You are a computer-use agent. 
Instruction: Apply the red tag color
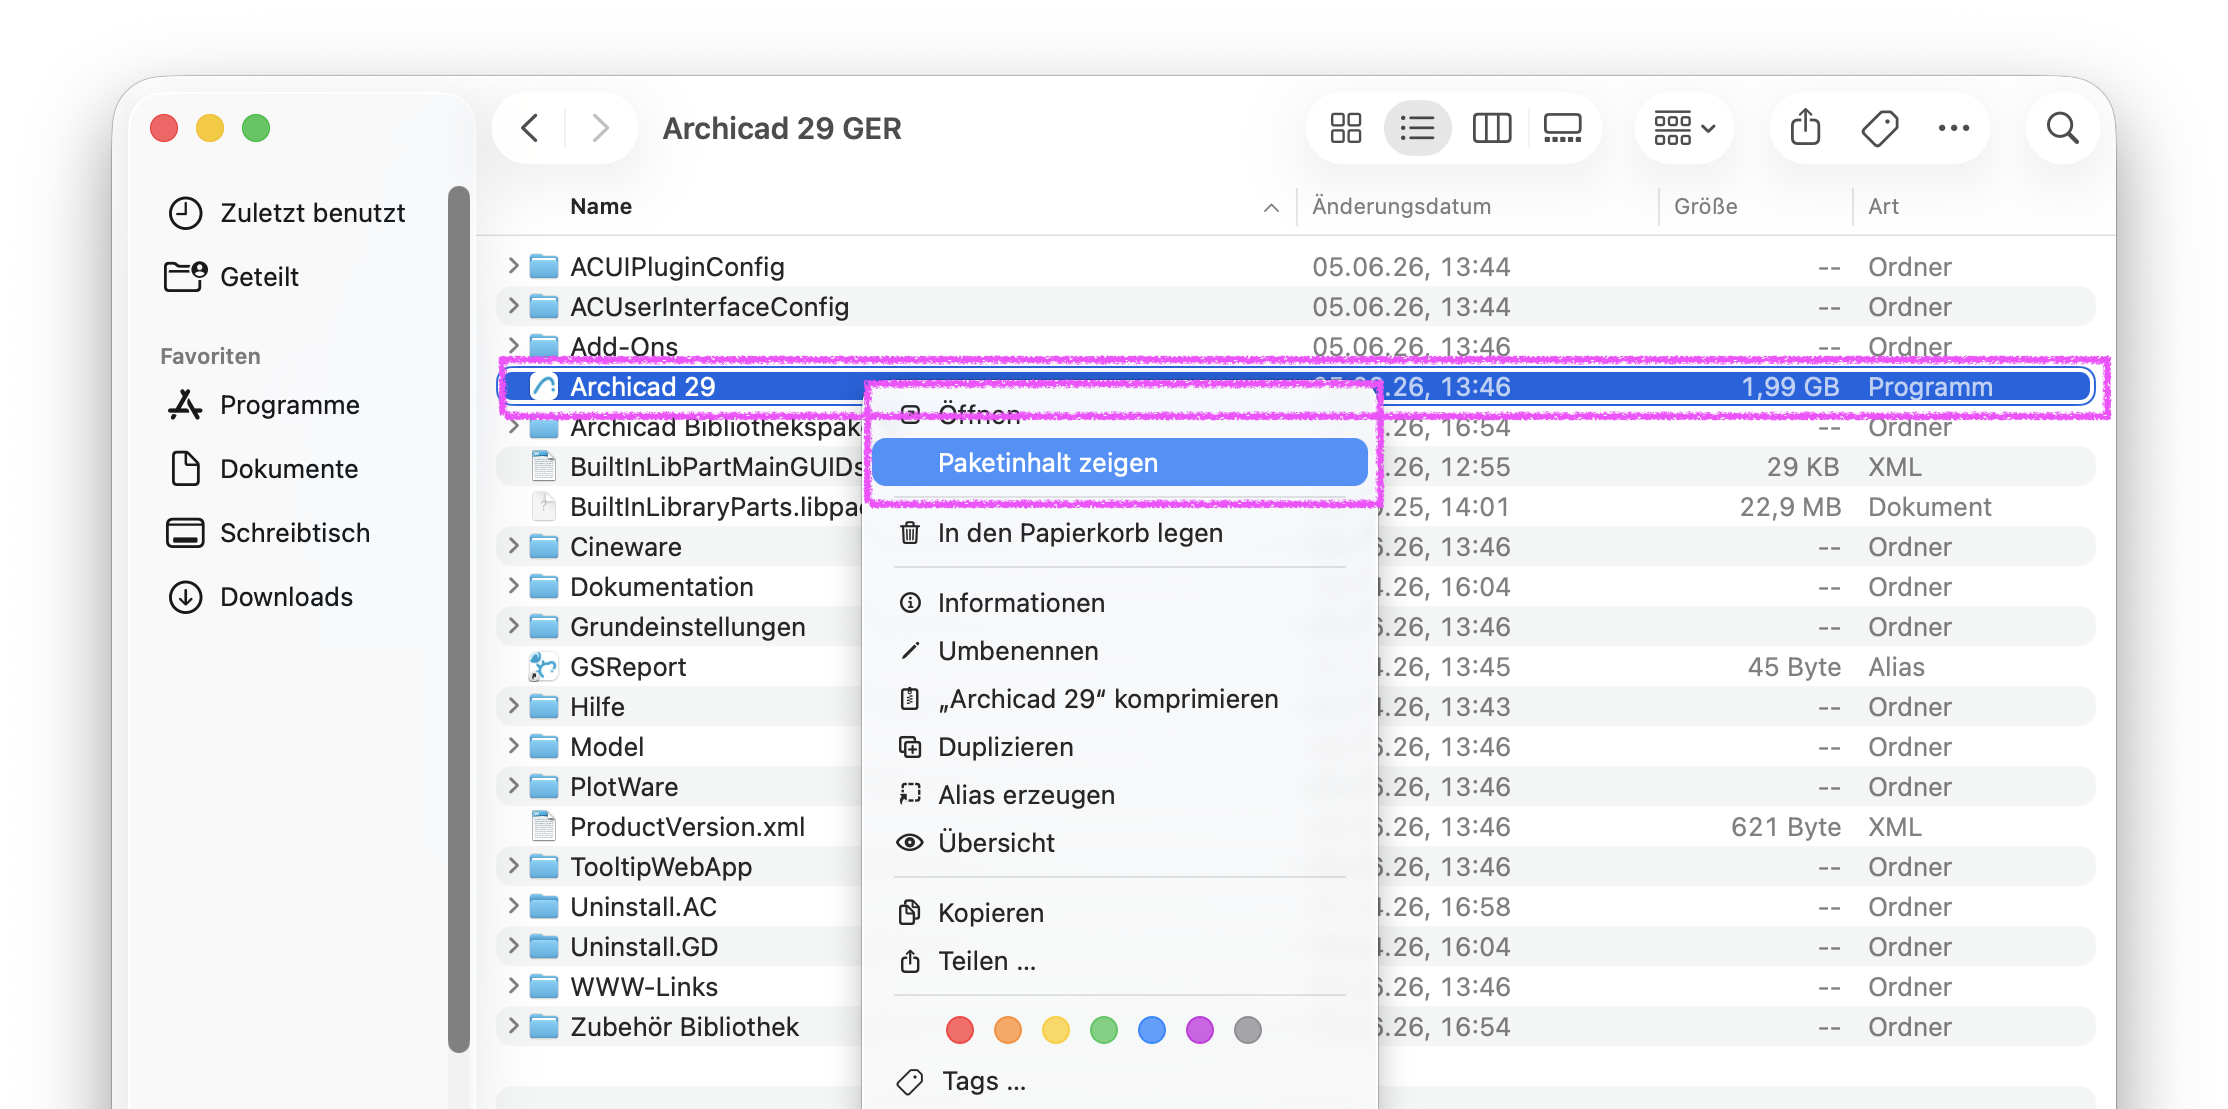tap(960, 1030)
